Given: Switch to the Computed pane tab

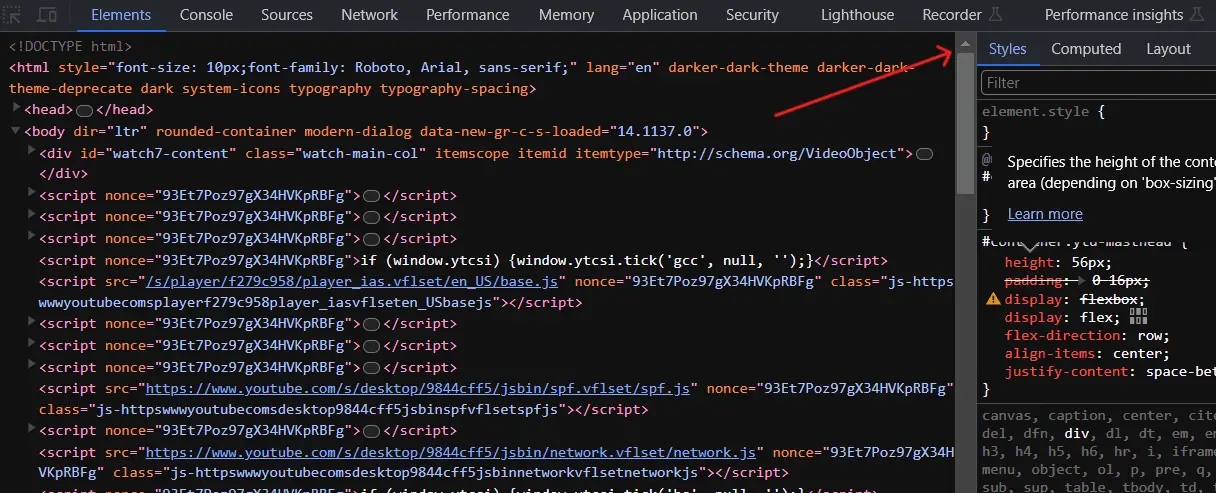Looking at the screenshot, I should click(1086, 49).
